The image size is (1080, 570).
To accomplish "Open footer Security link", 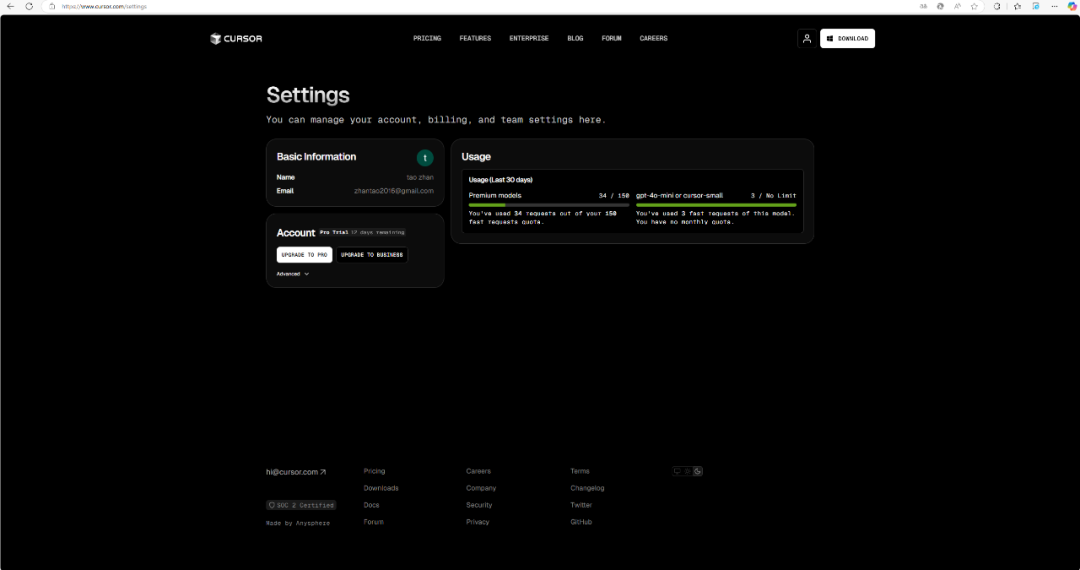I will (x=479, y=505).
